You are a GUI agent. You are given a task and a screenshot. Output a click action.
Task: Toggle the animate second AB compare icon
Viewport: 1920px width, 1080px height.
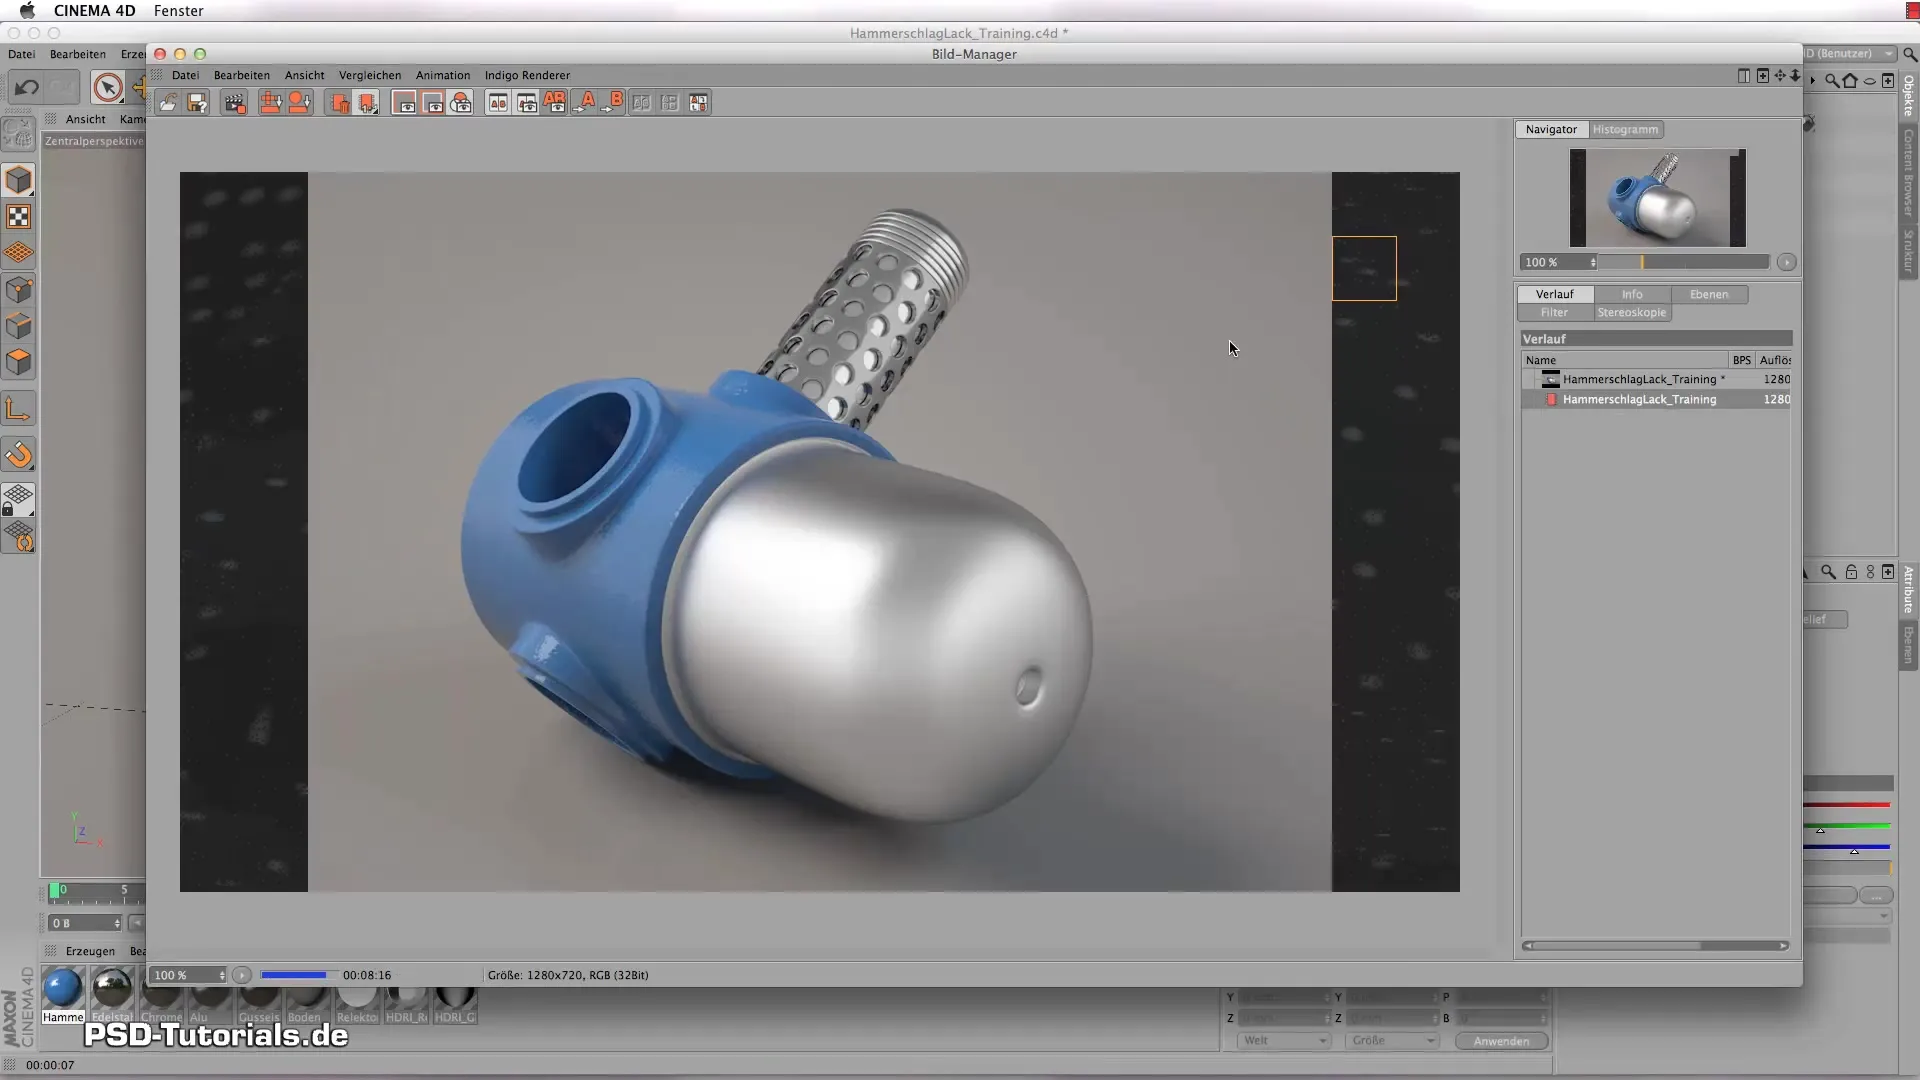pos(555,103)
